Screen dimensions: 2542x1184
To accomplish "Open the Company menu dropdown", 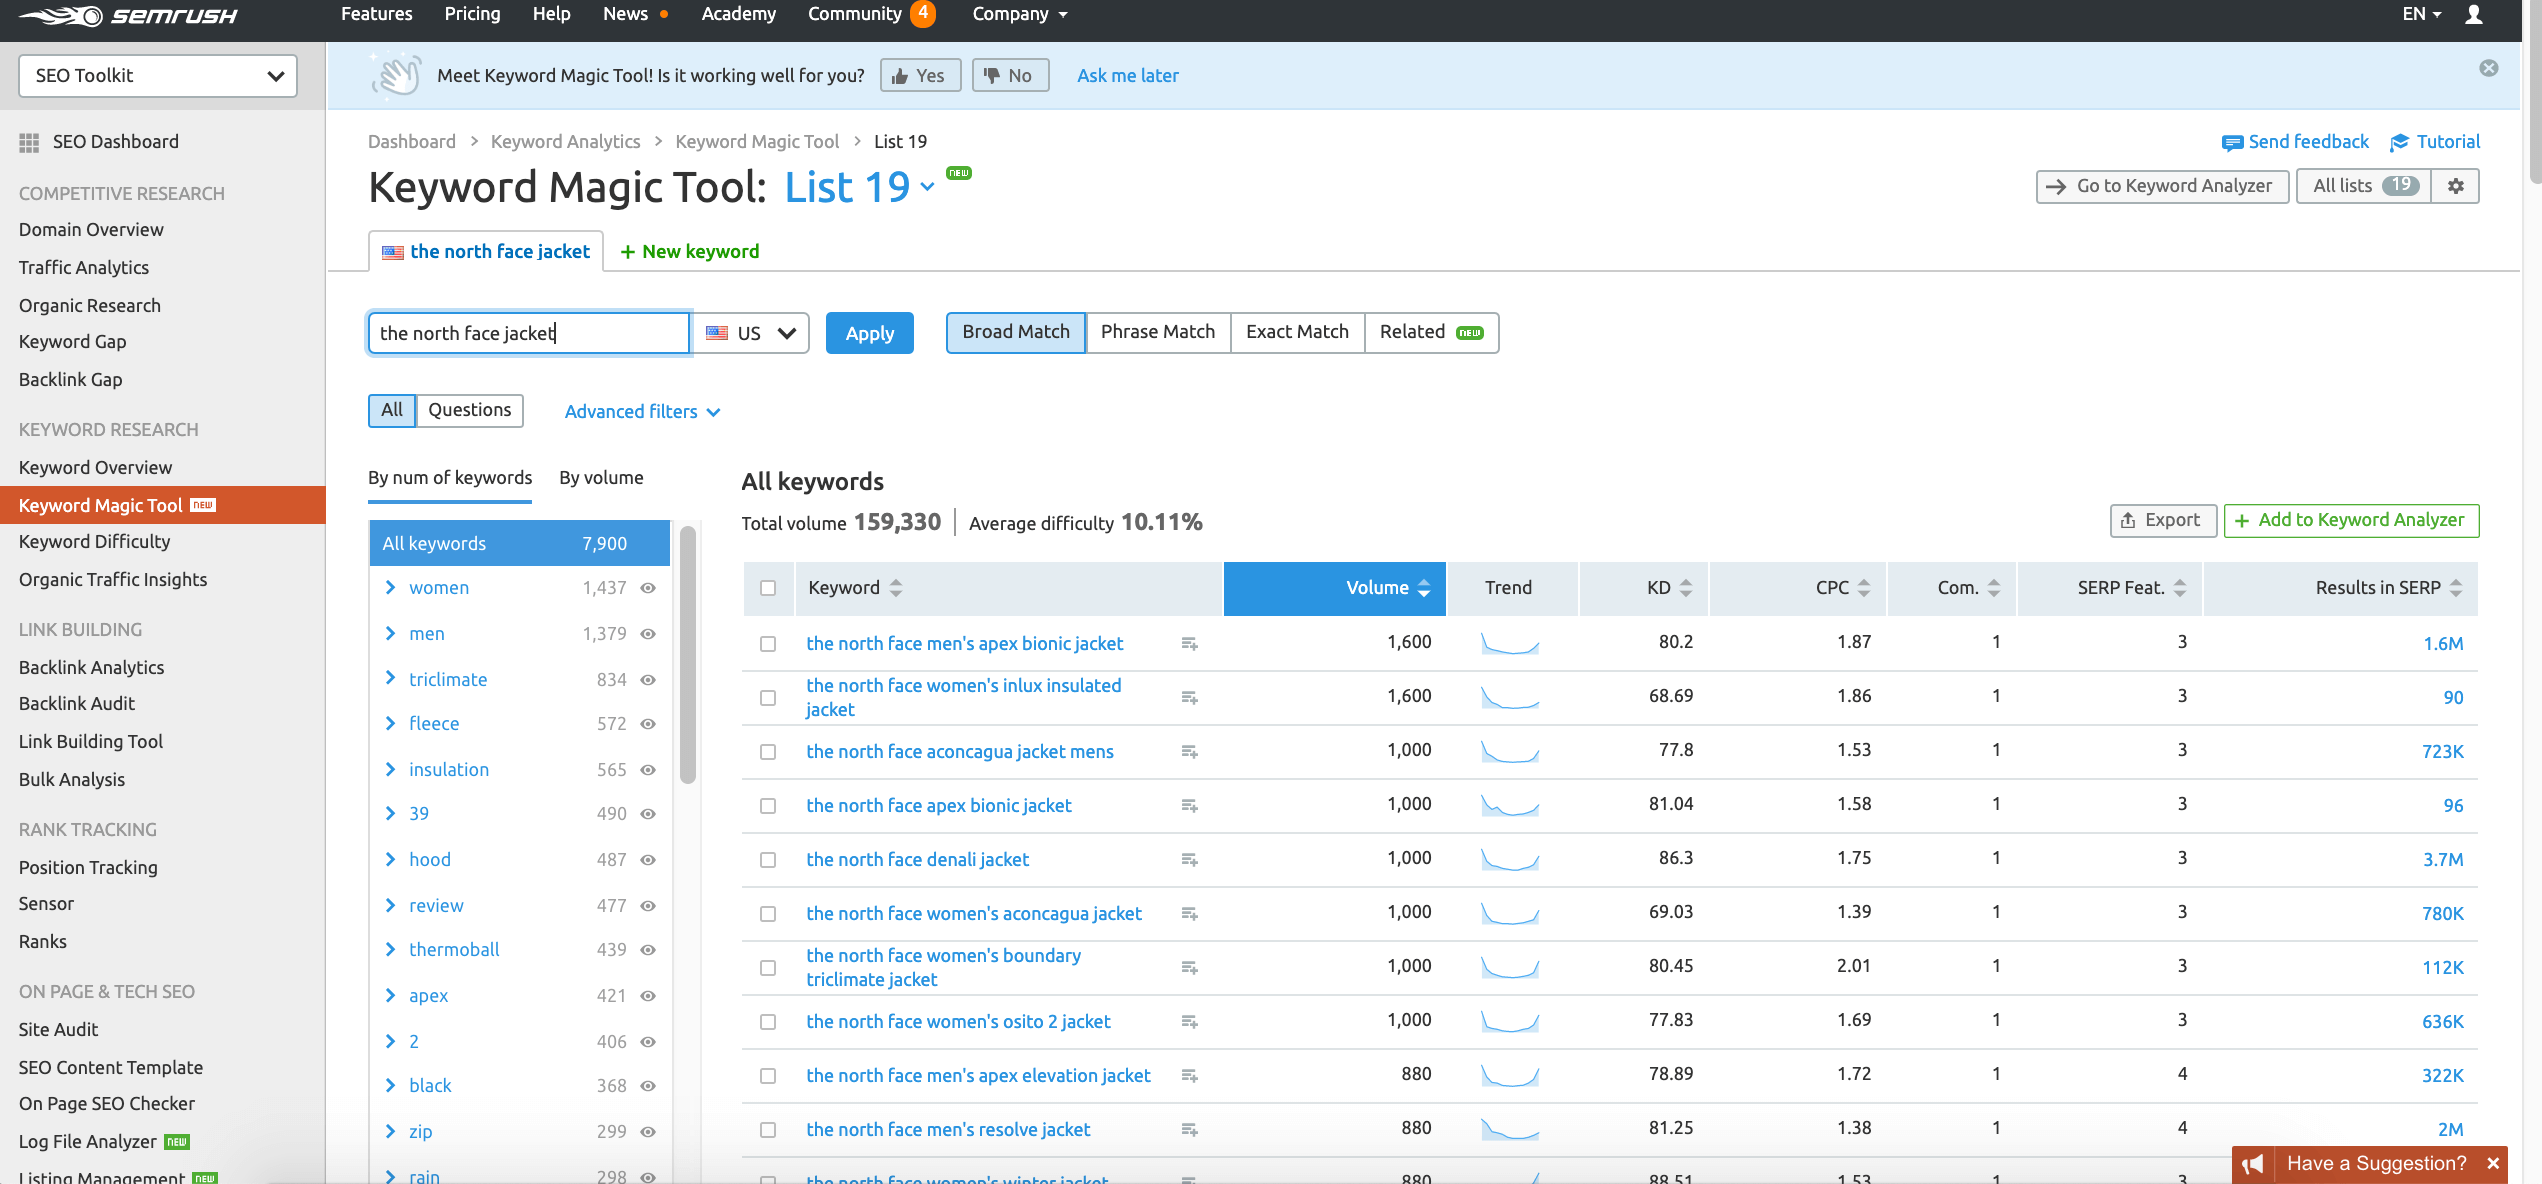I will [1020, 14].
